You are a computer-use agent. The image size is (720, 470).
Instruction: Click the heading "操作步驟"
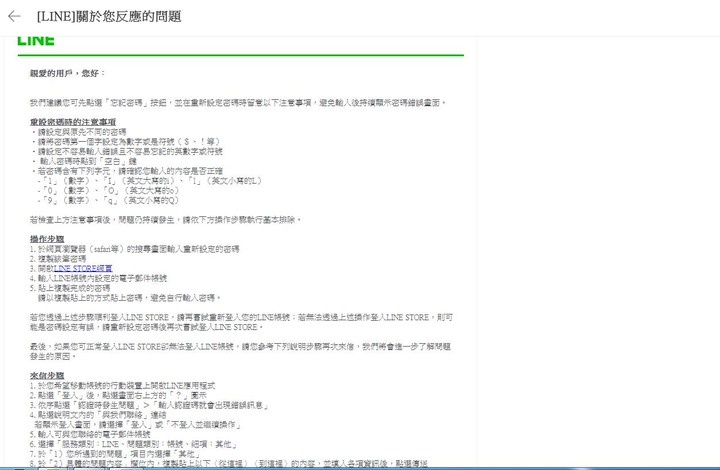[x=47, y=239]
